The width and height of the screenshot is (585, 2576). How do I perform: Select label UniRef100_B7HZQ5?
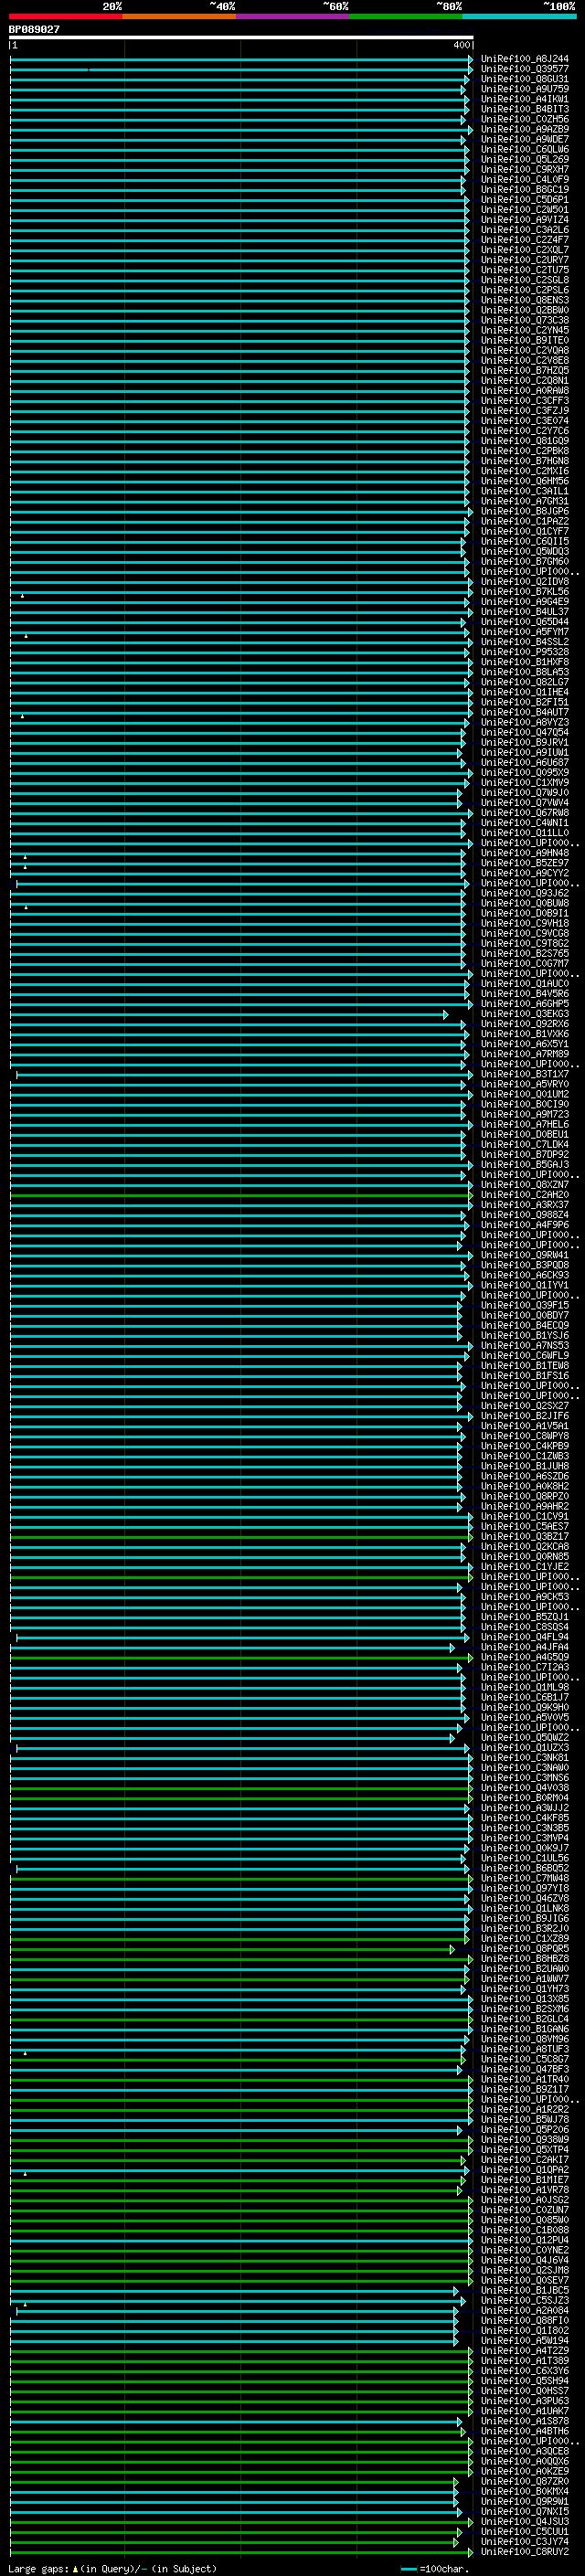[x=525, y=370]
